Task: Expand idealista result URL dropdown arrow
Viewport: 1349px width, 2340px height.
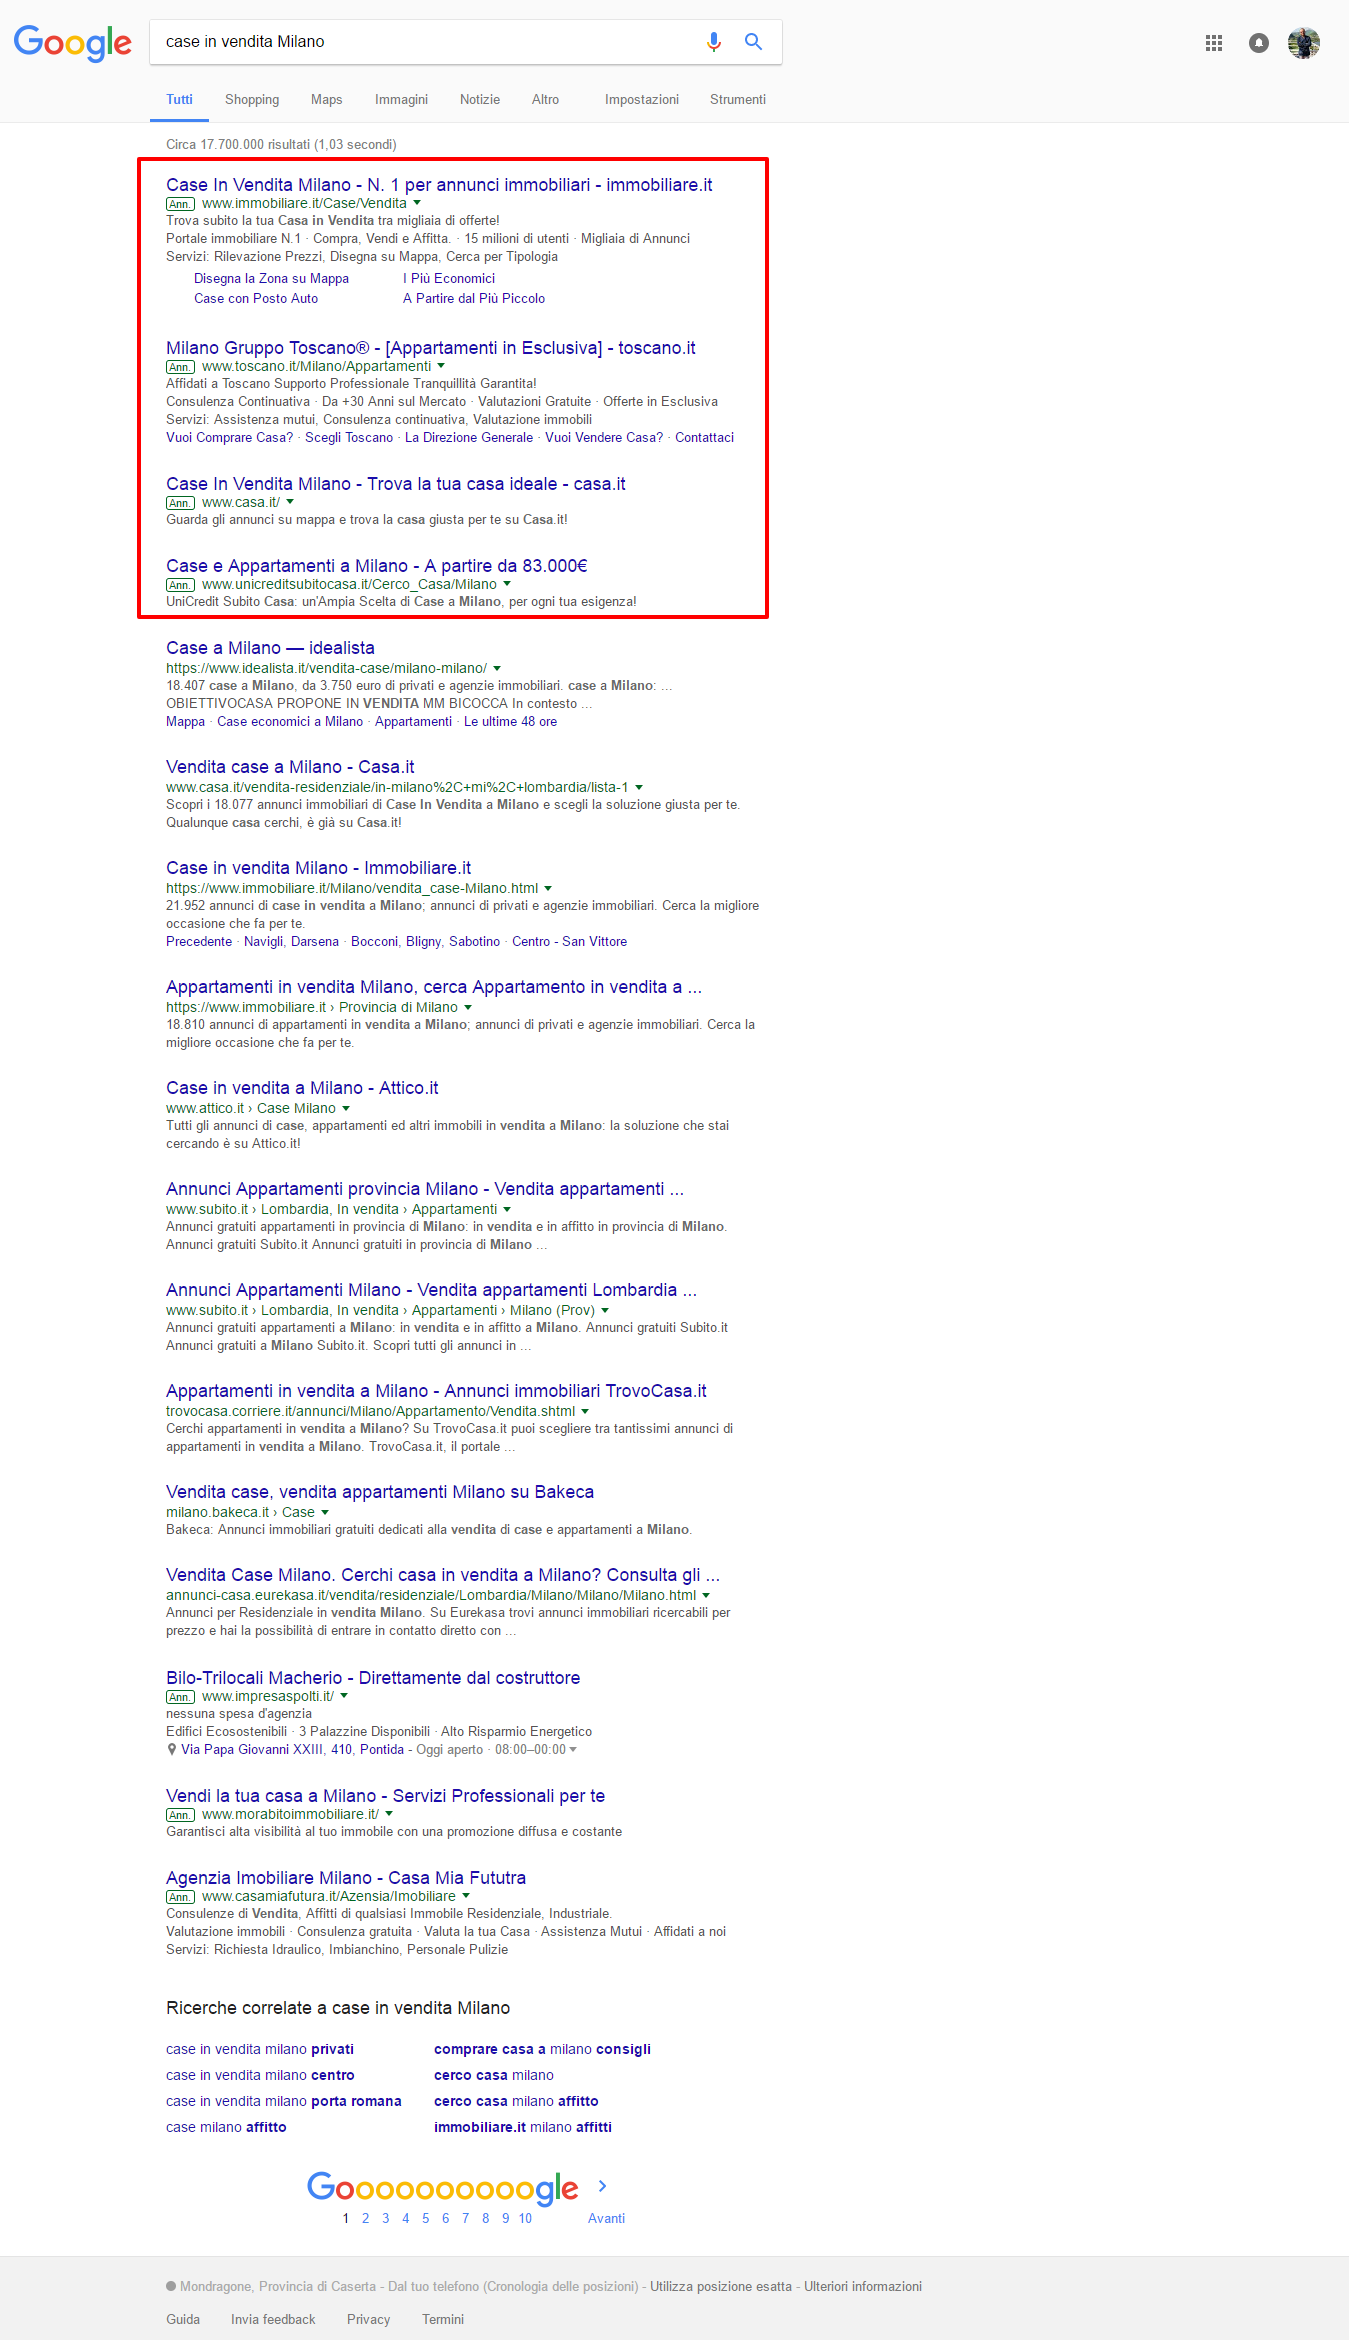Action: 497,668
